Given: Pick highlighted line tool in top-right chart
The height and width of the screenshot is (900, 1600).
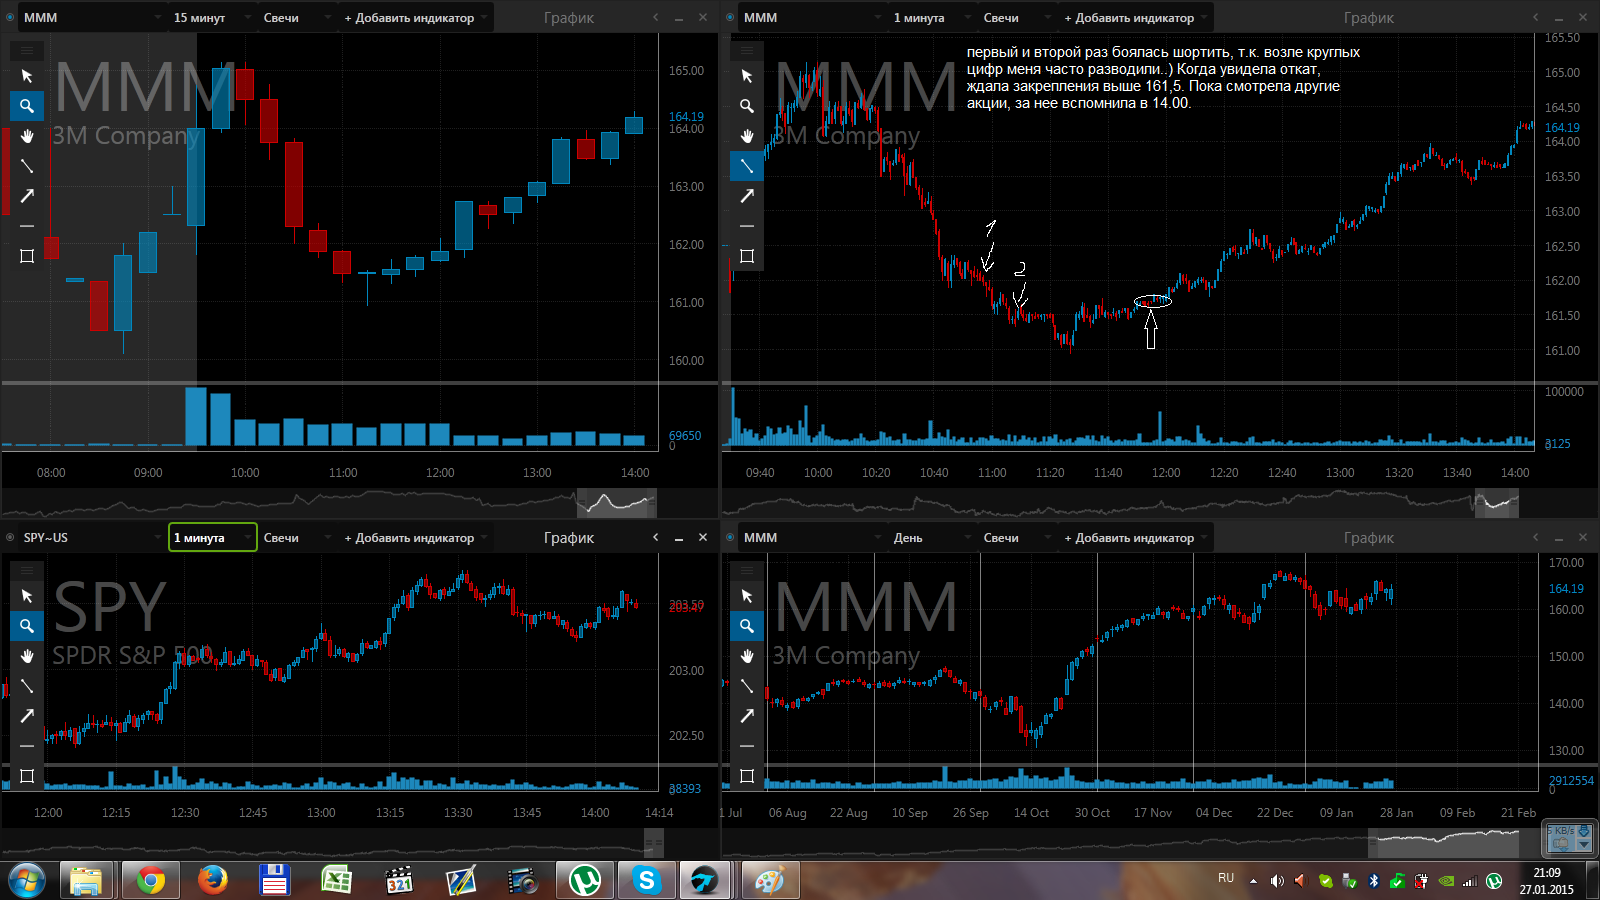Looking at the screenshot, I should point(747,166).
